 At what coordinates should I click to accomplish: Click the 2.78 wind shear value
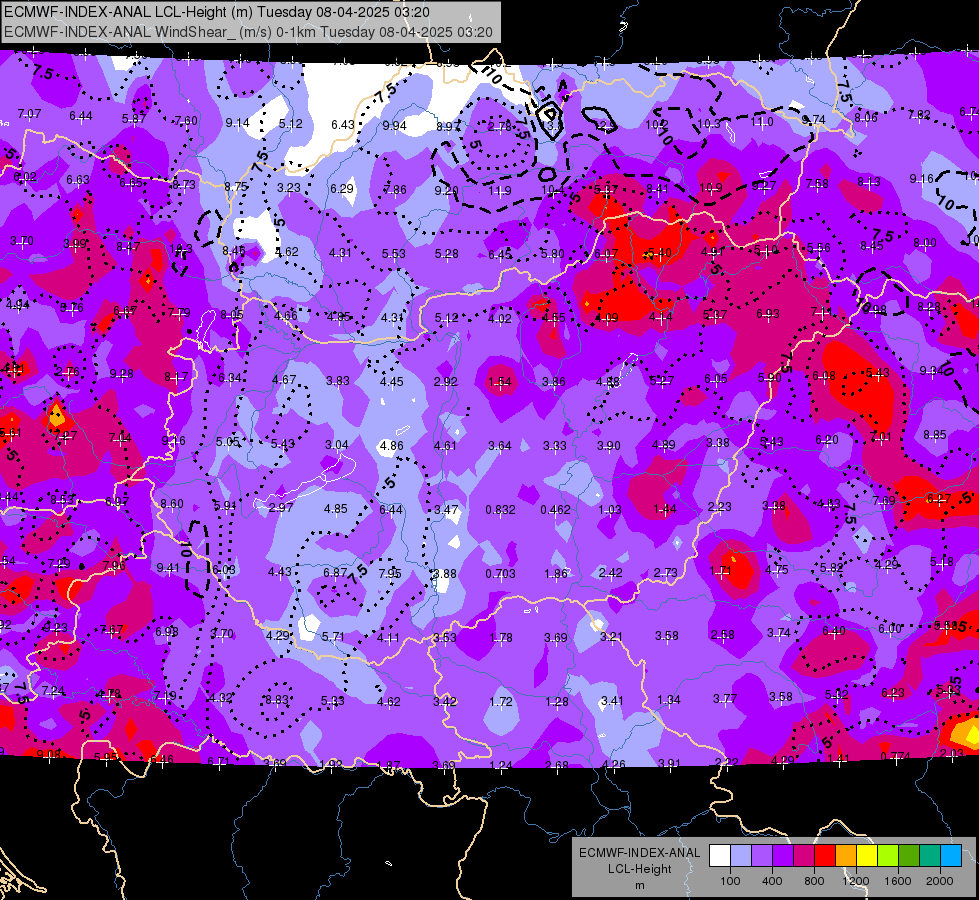coord(499,127)
